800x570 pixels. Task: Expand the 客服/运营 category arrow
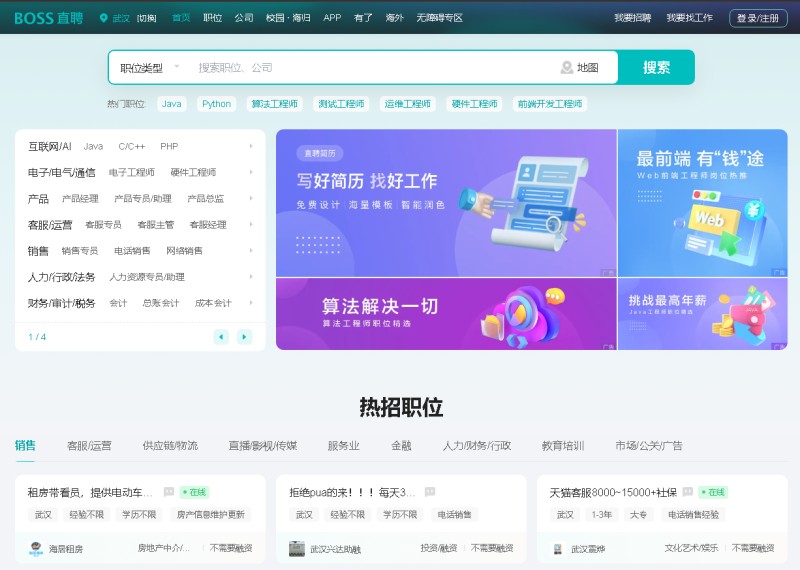click(251, 225)
